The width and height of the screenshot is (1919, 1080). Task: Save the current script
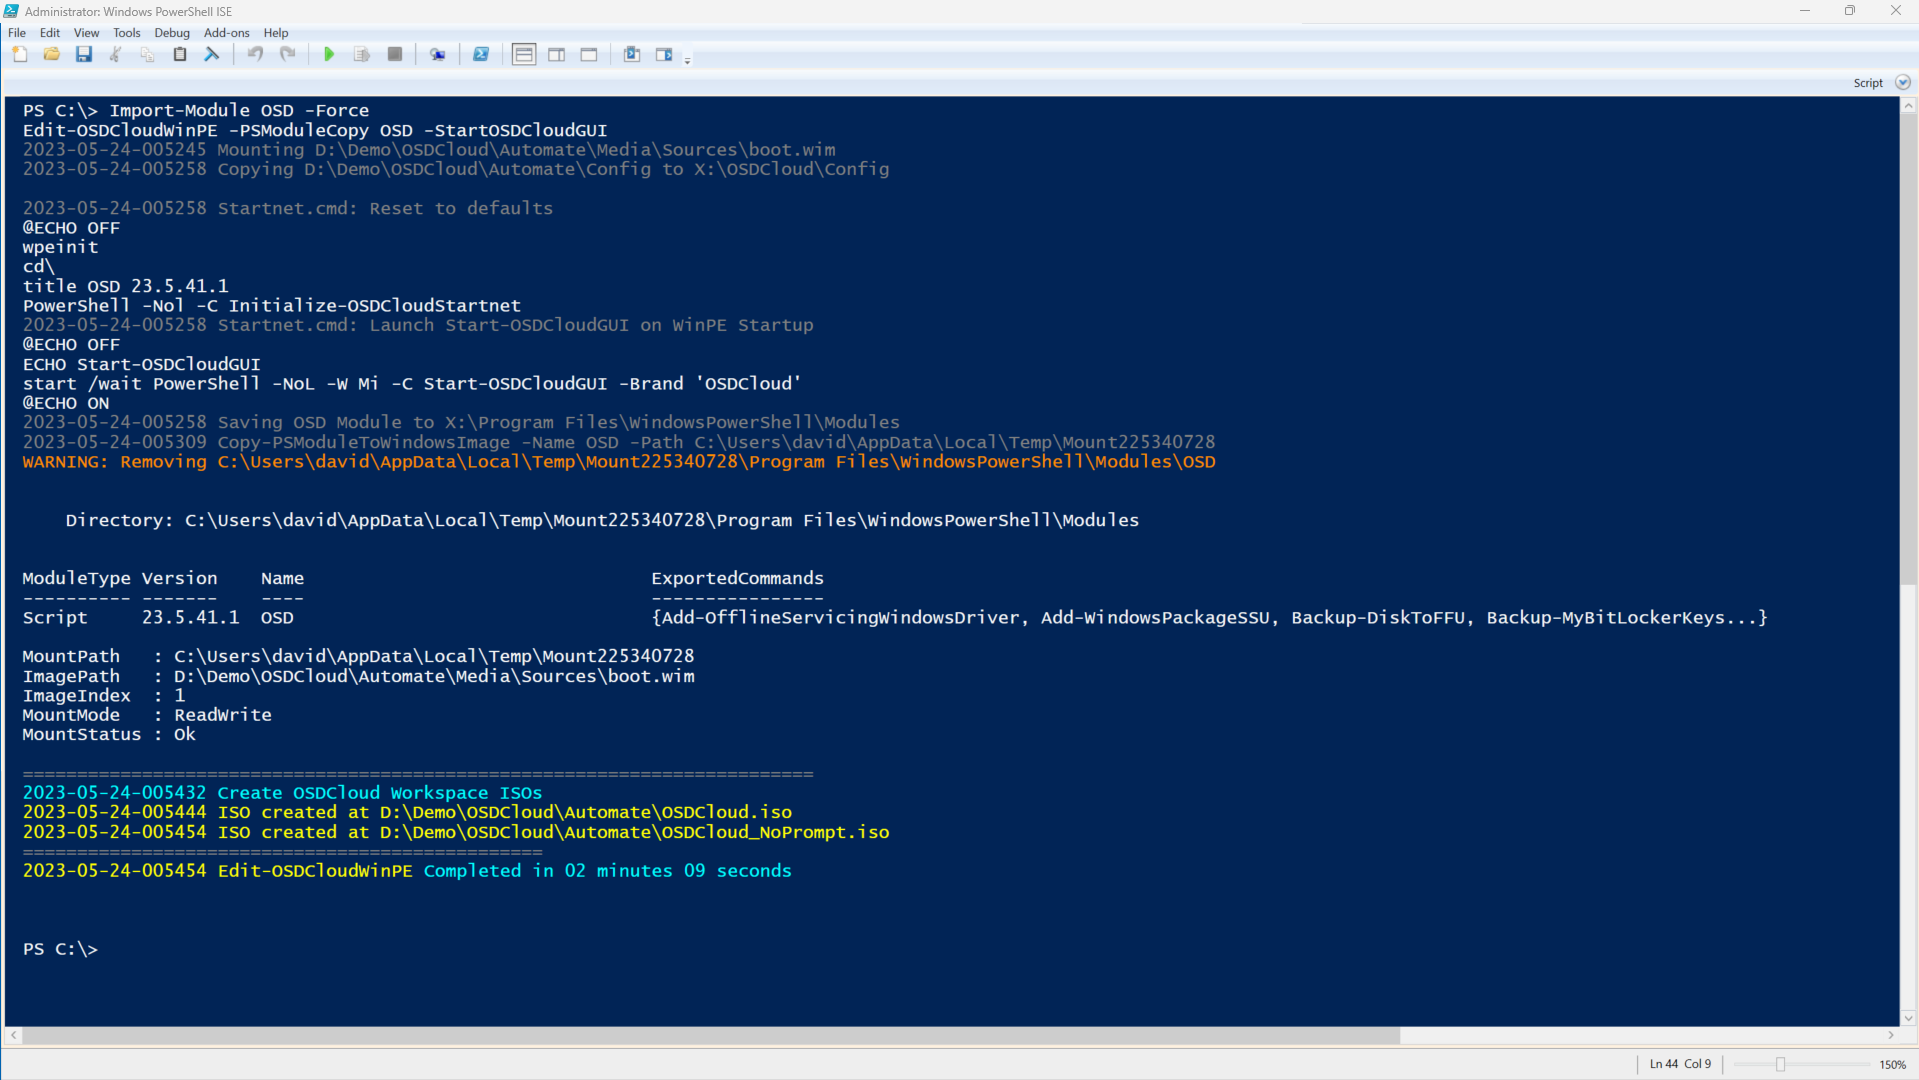84,55
